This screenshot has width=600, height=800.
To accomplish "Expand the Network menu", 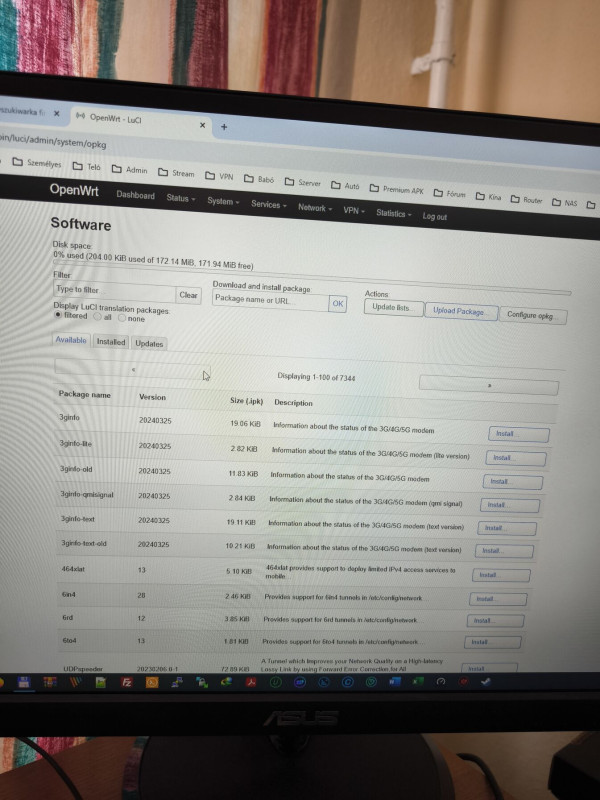I will pyautogui.click(x=315, y=208).
